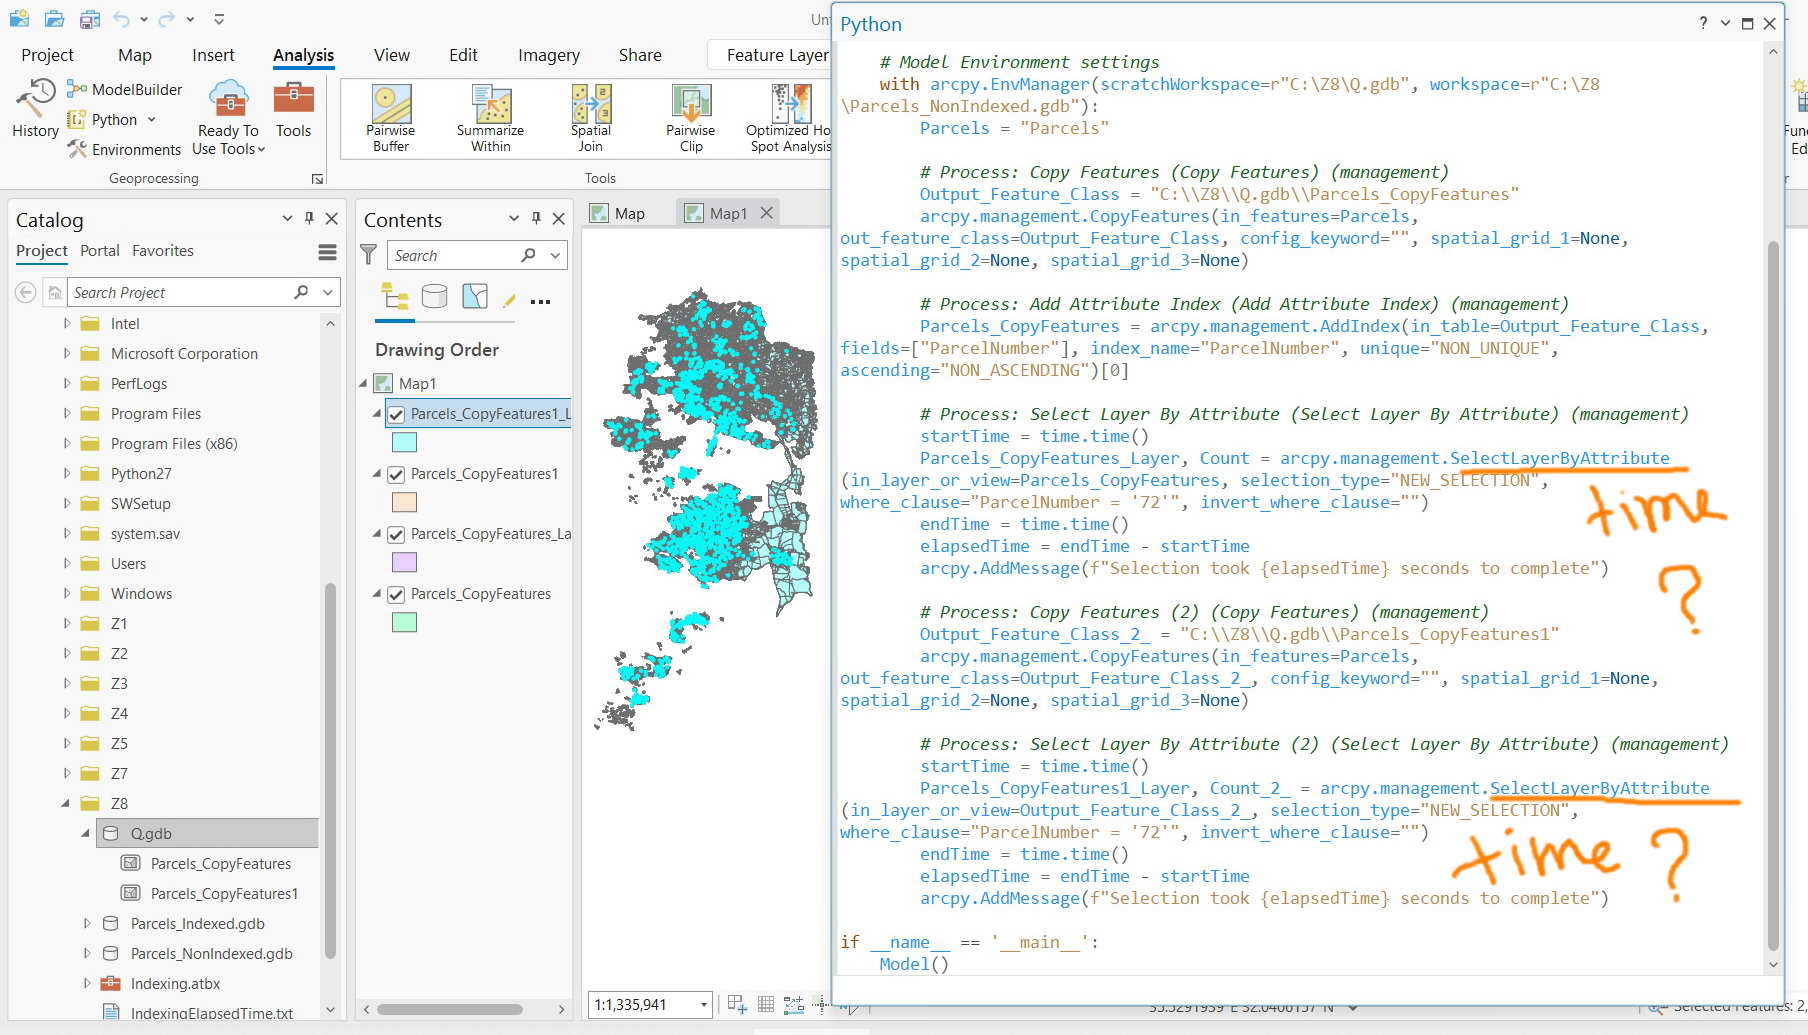The height and width of the screenshot is (1035, 1808).
Task: Collapse the Z8 folder in Catalog
Action: pos(66,803)
